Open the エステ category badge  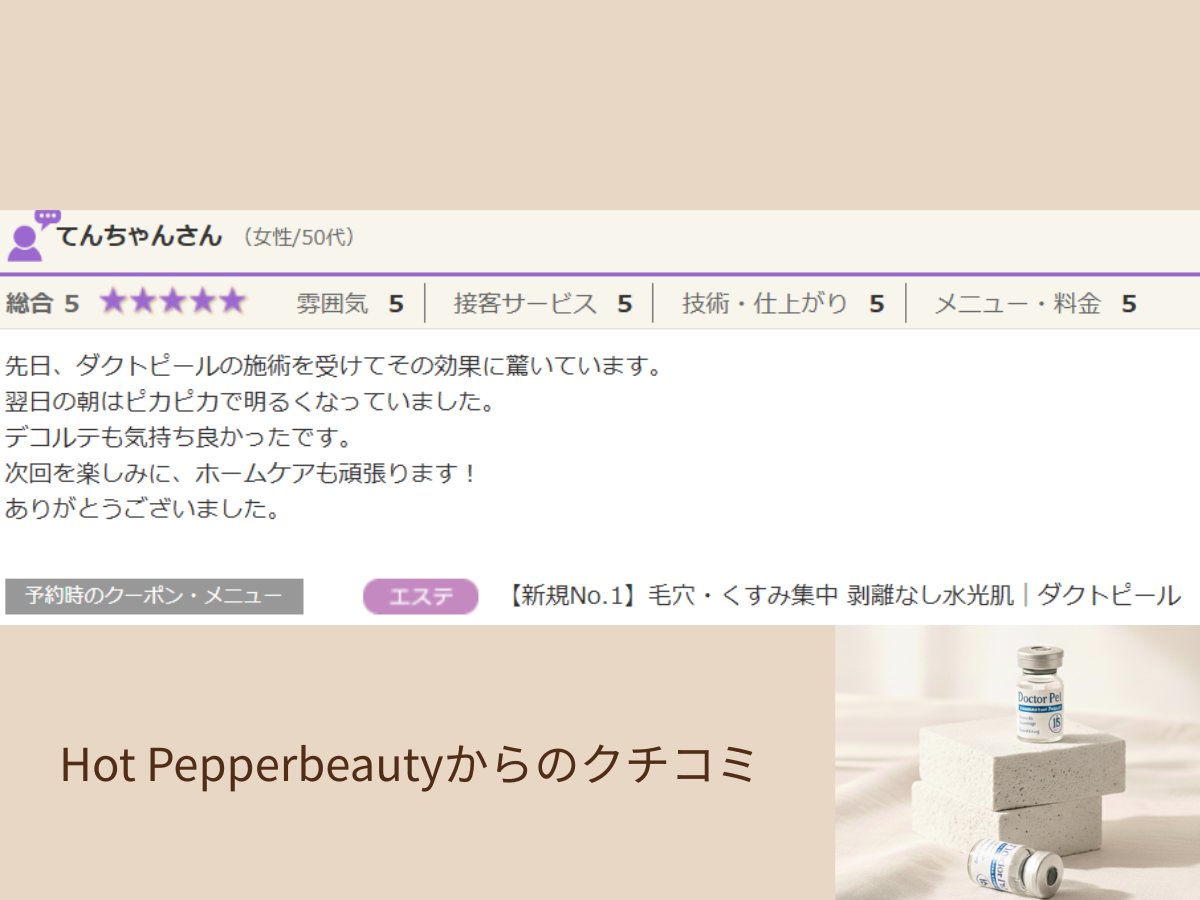(x=421, y=596)
